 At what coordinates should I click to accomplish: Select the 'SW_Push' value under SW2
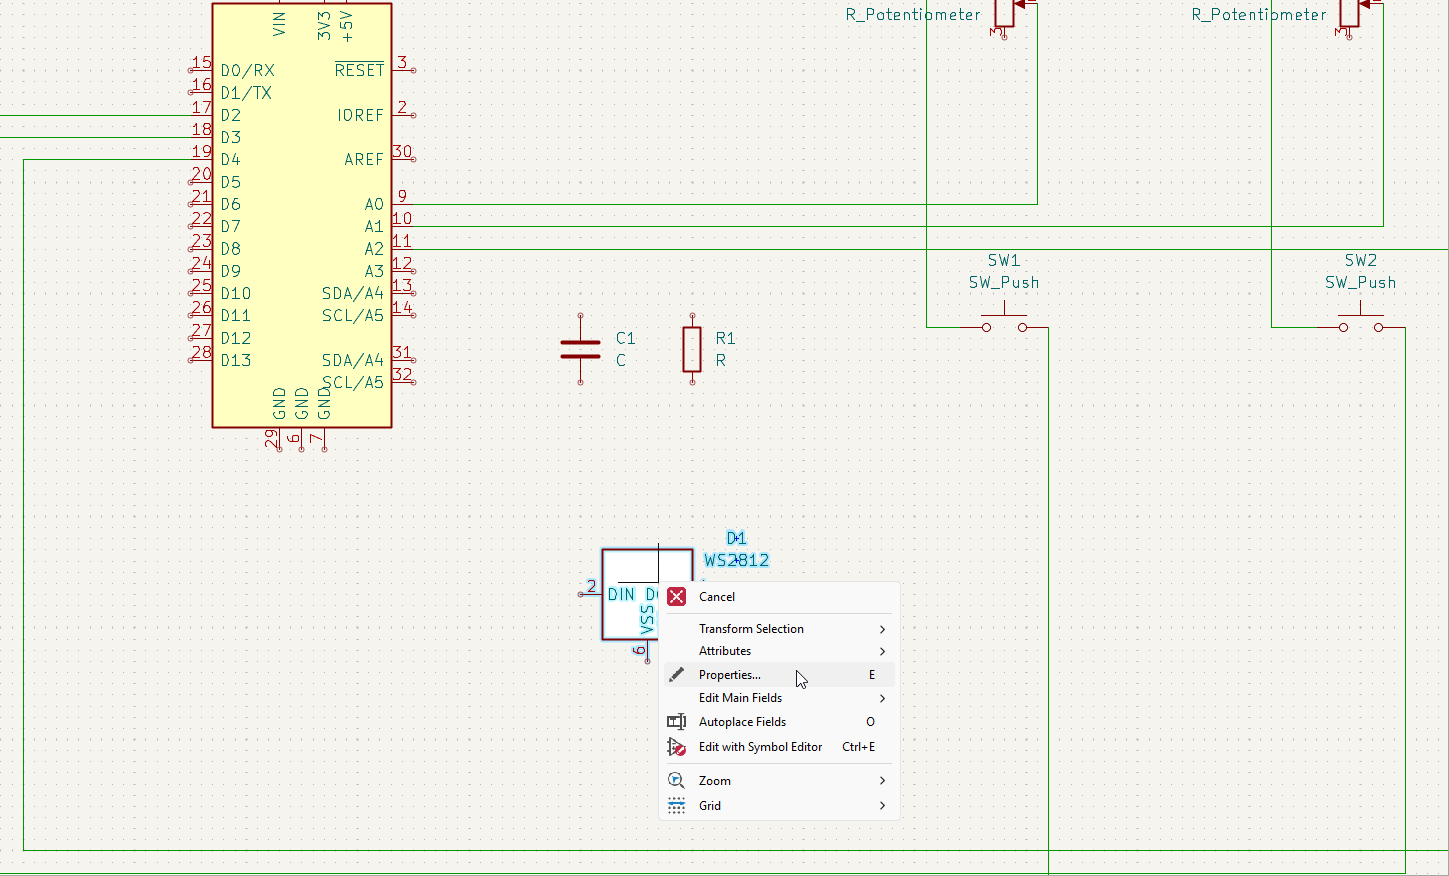[1361, 283]
